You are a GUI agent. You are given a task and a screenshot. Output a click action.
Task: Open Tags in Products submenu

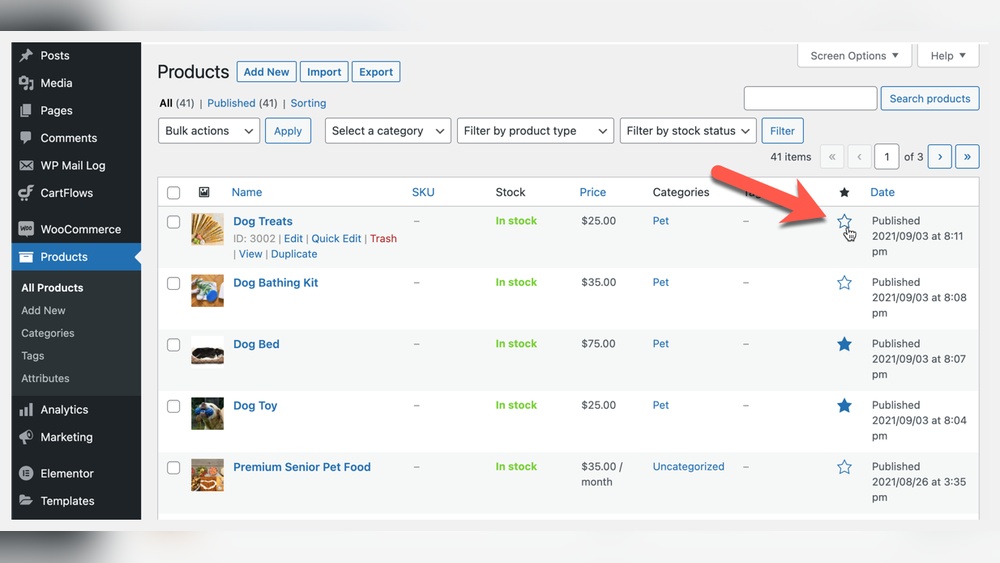click(x=33, y=356)
